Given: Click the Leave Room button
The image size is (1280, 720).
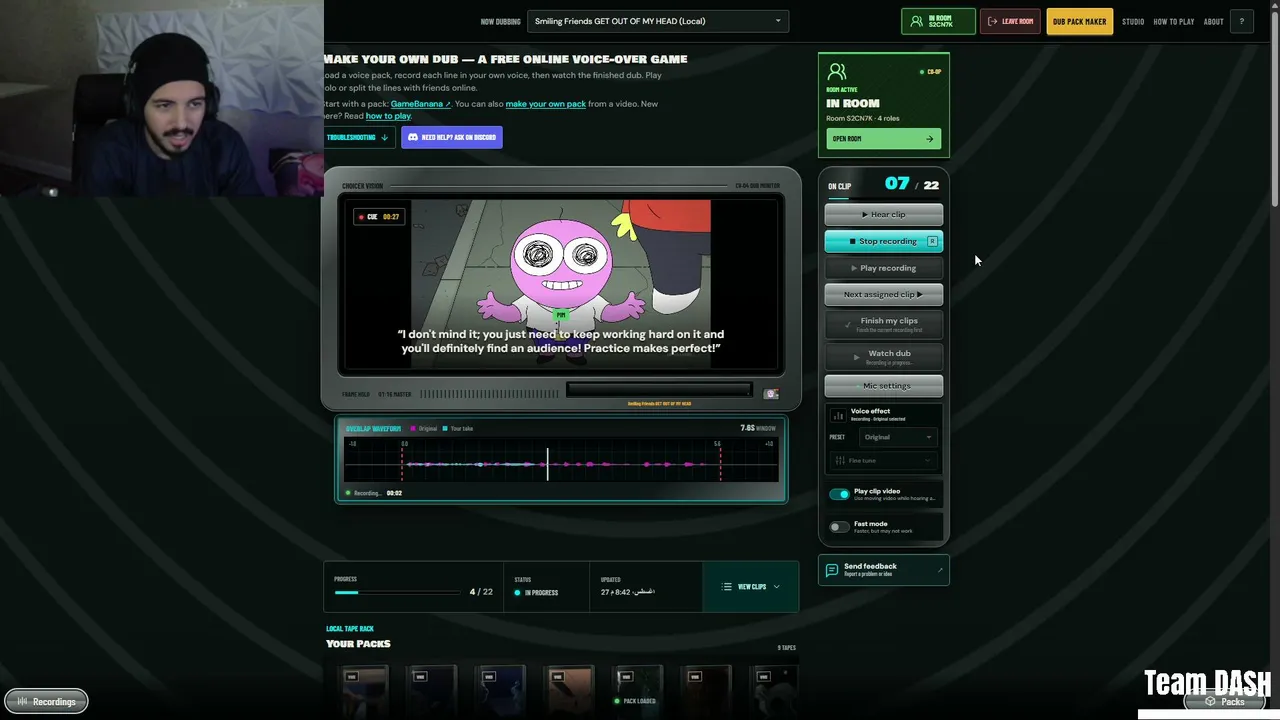Looking at the screenshot, I should [1010, 21].
